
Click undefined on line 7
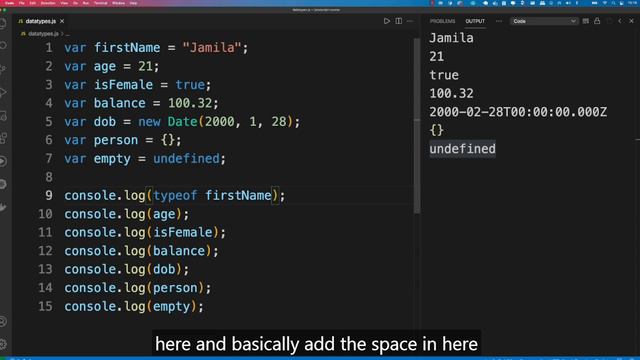coord(186,158)
